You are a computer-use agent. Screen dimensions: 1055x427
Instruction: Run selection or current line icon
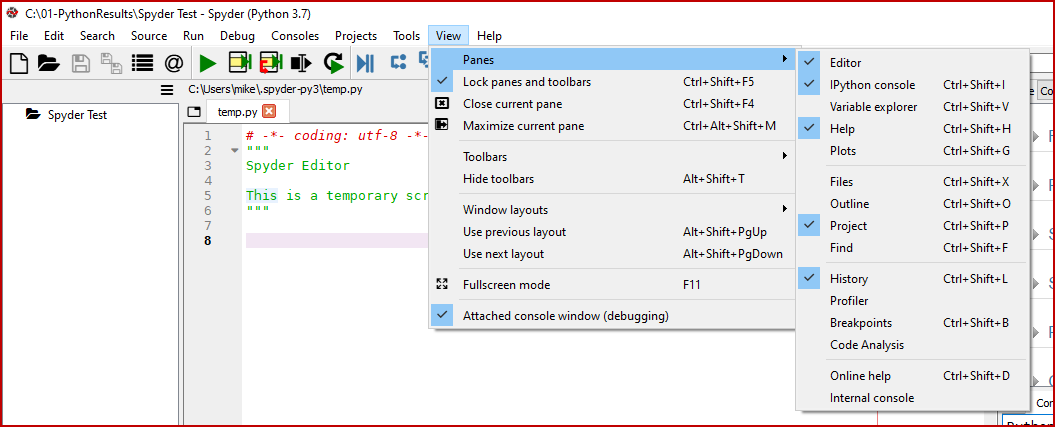301,63
